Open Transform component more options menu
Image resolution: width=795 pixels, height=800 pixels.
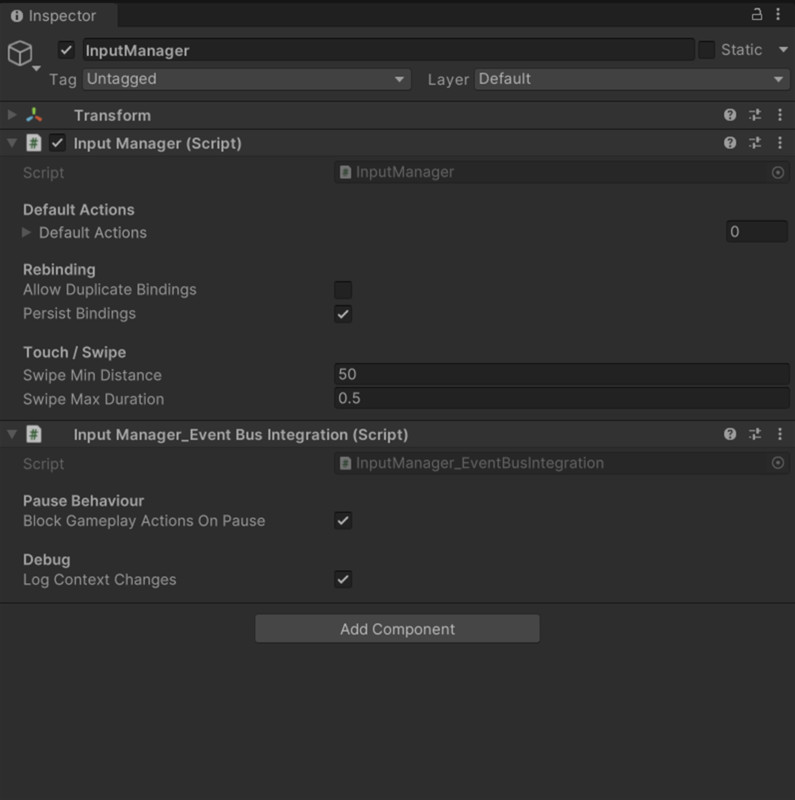[x=780, y=115]
